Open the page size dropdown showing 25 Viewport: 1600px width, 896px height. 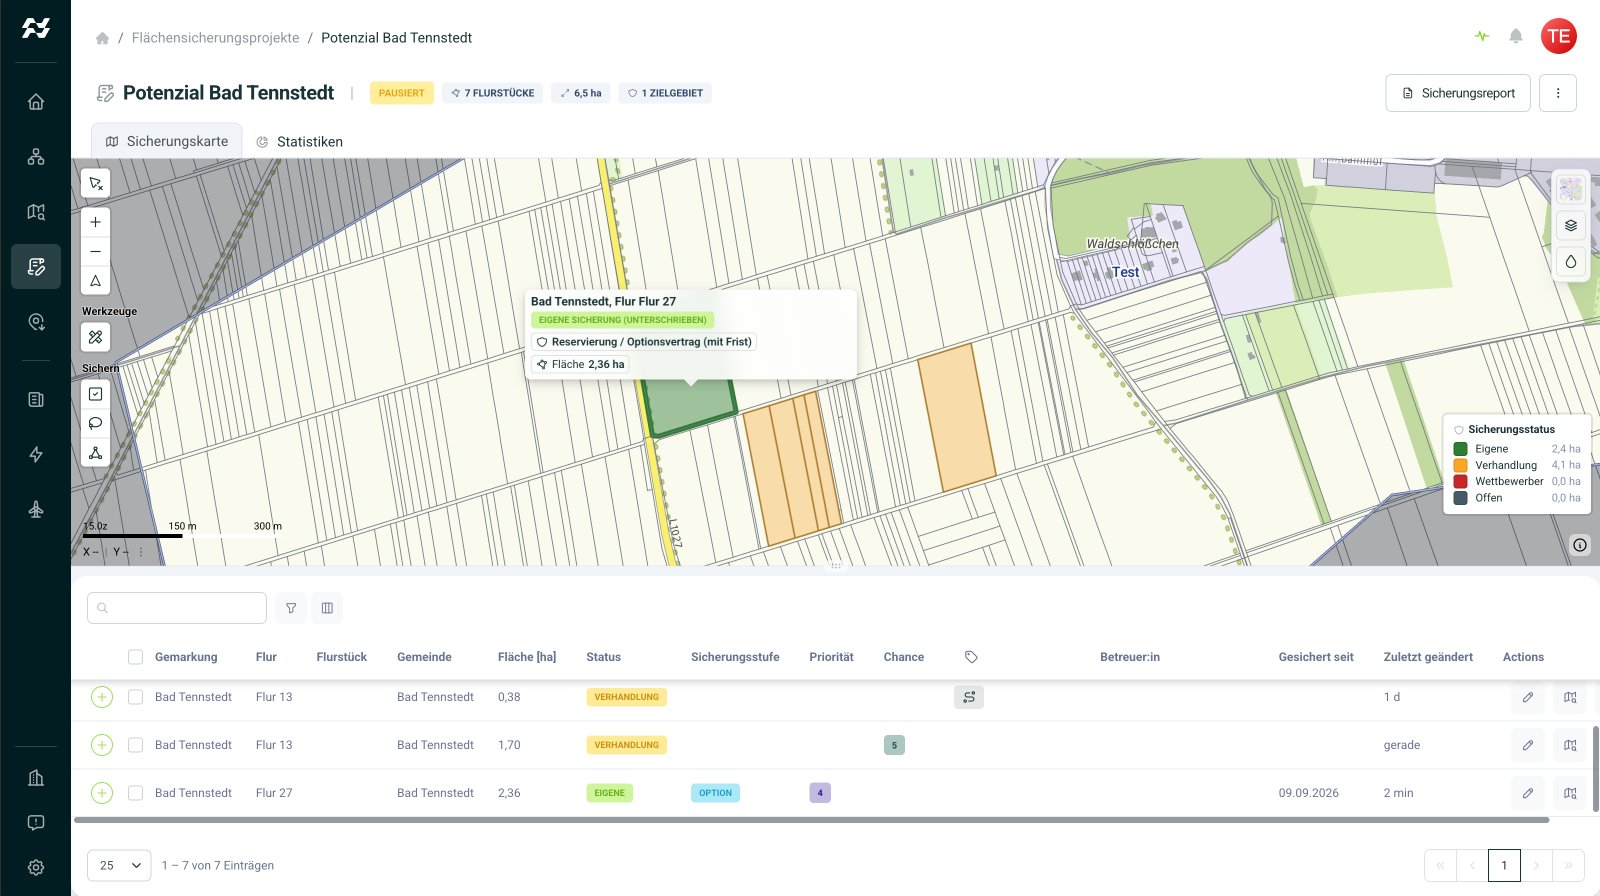[119, 865]
